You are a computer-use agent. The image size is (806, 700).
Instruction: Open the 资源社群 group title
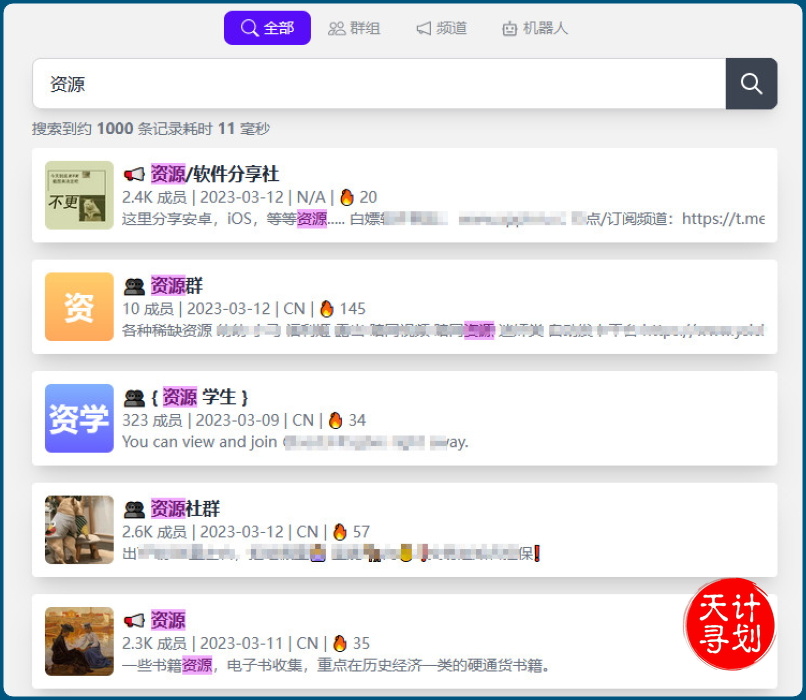(x=185, y=509)
